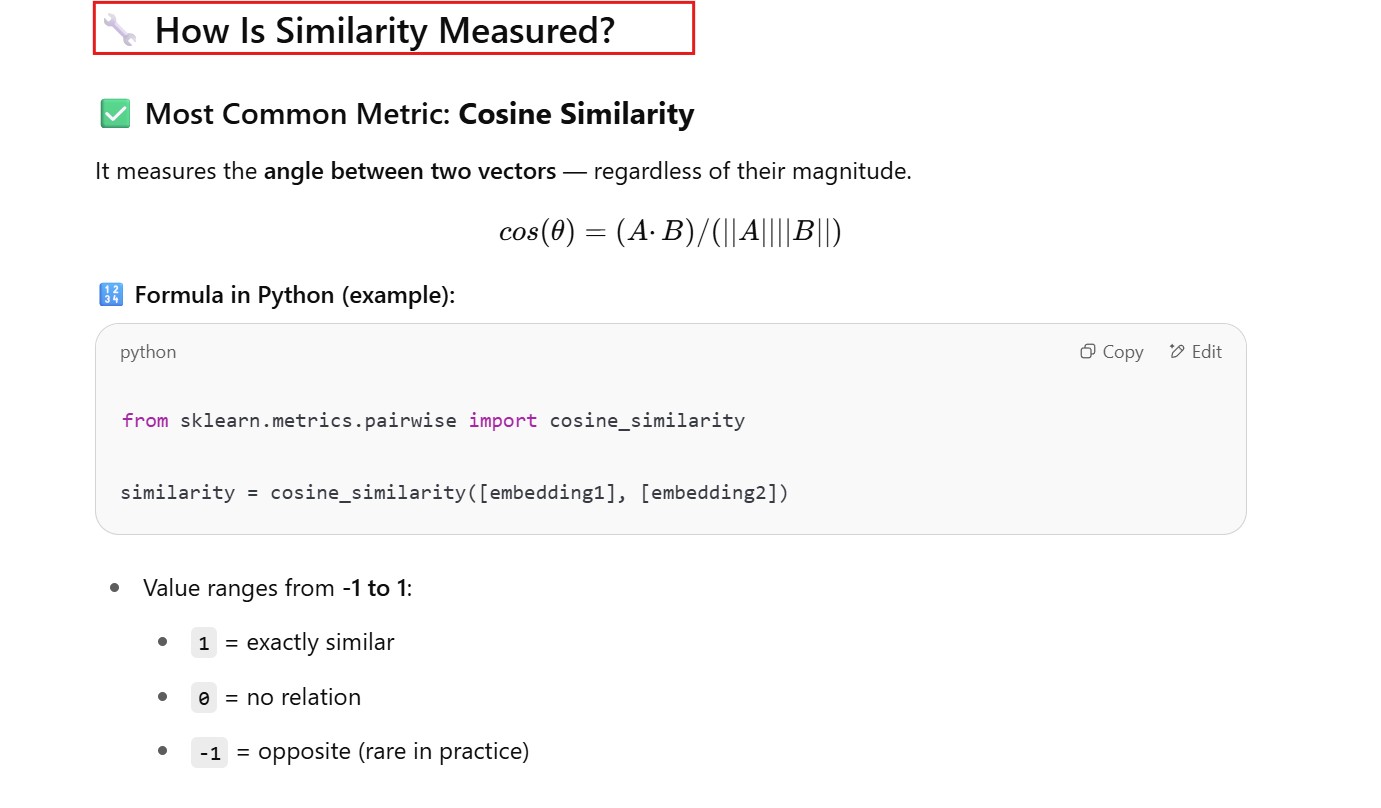Click the bold "-1 to 1" range text

click(374, 588)
